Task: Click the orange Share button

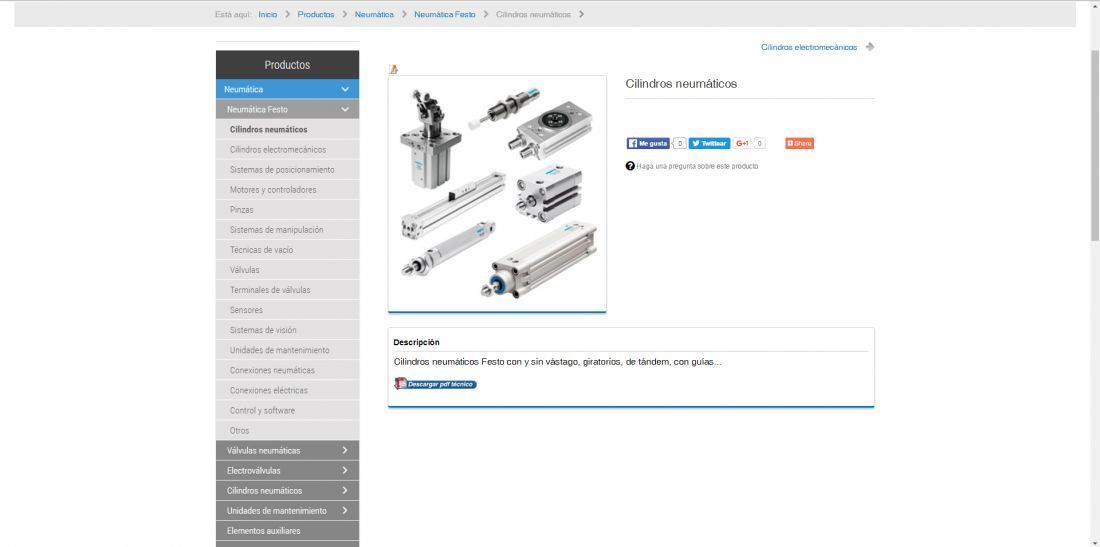Action: point(800,143)
